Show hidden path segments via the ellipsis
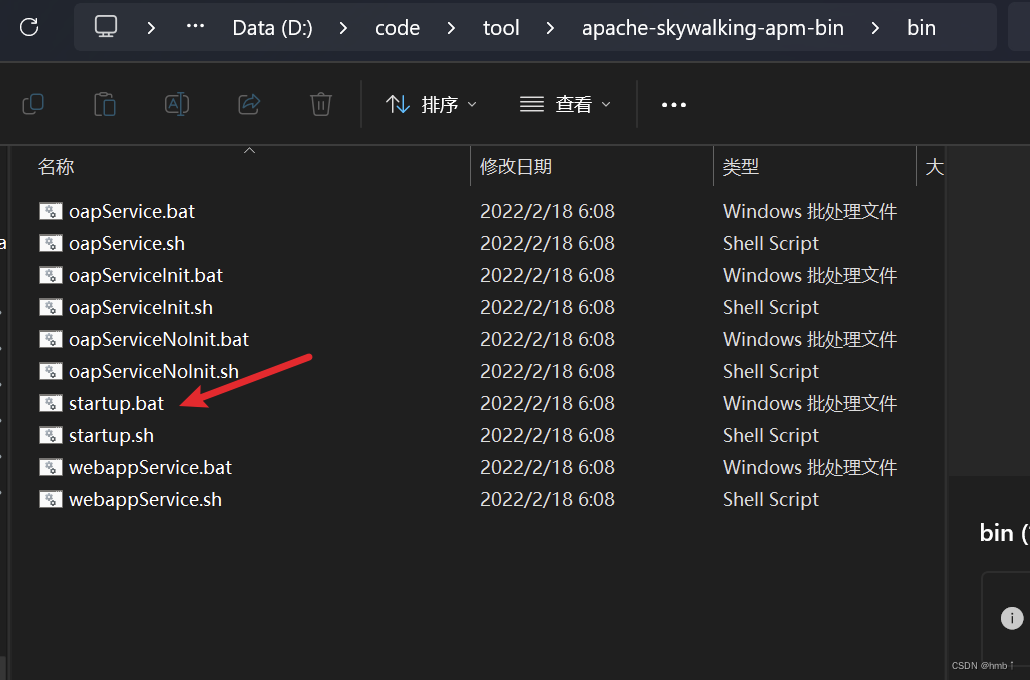This screenshot has width=1030, height=680. [x=195, y=26]
